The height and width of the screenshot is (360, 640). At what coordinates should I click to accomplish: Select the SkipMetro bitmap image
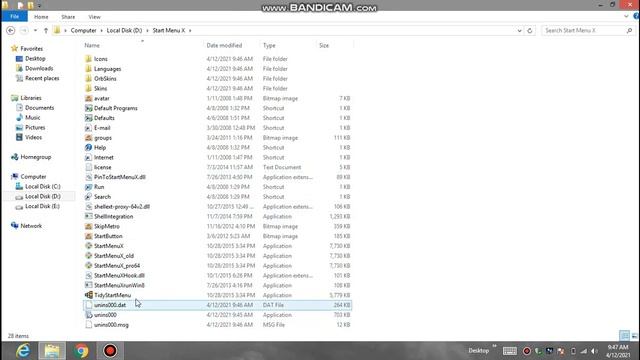[x=107, y=226]
